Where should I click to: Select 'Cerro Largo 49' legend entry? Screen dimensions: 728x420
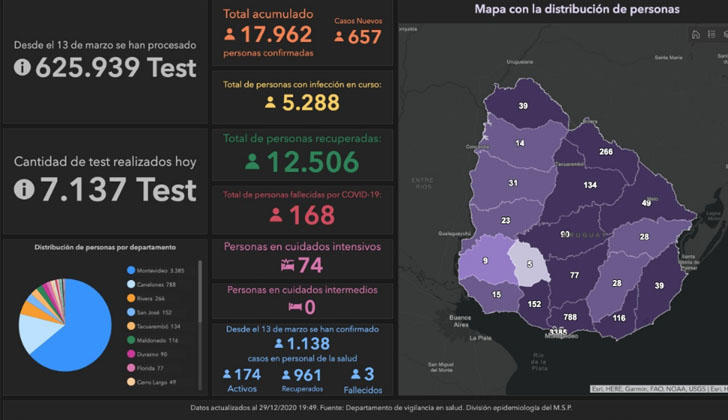pos(151,381)
